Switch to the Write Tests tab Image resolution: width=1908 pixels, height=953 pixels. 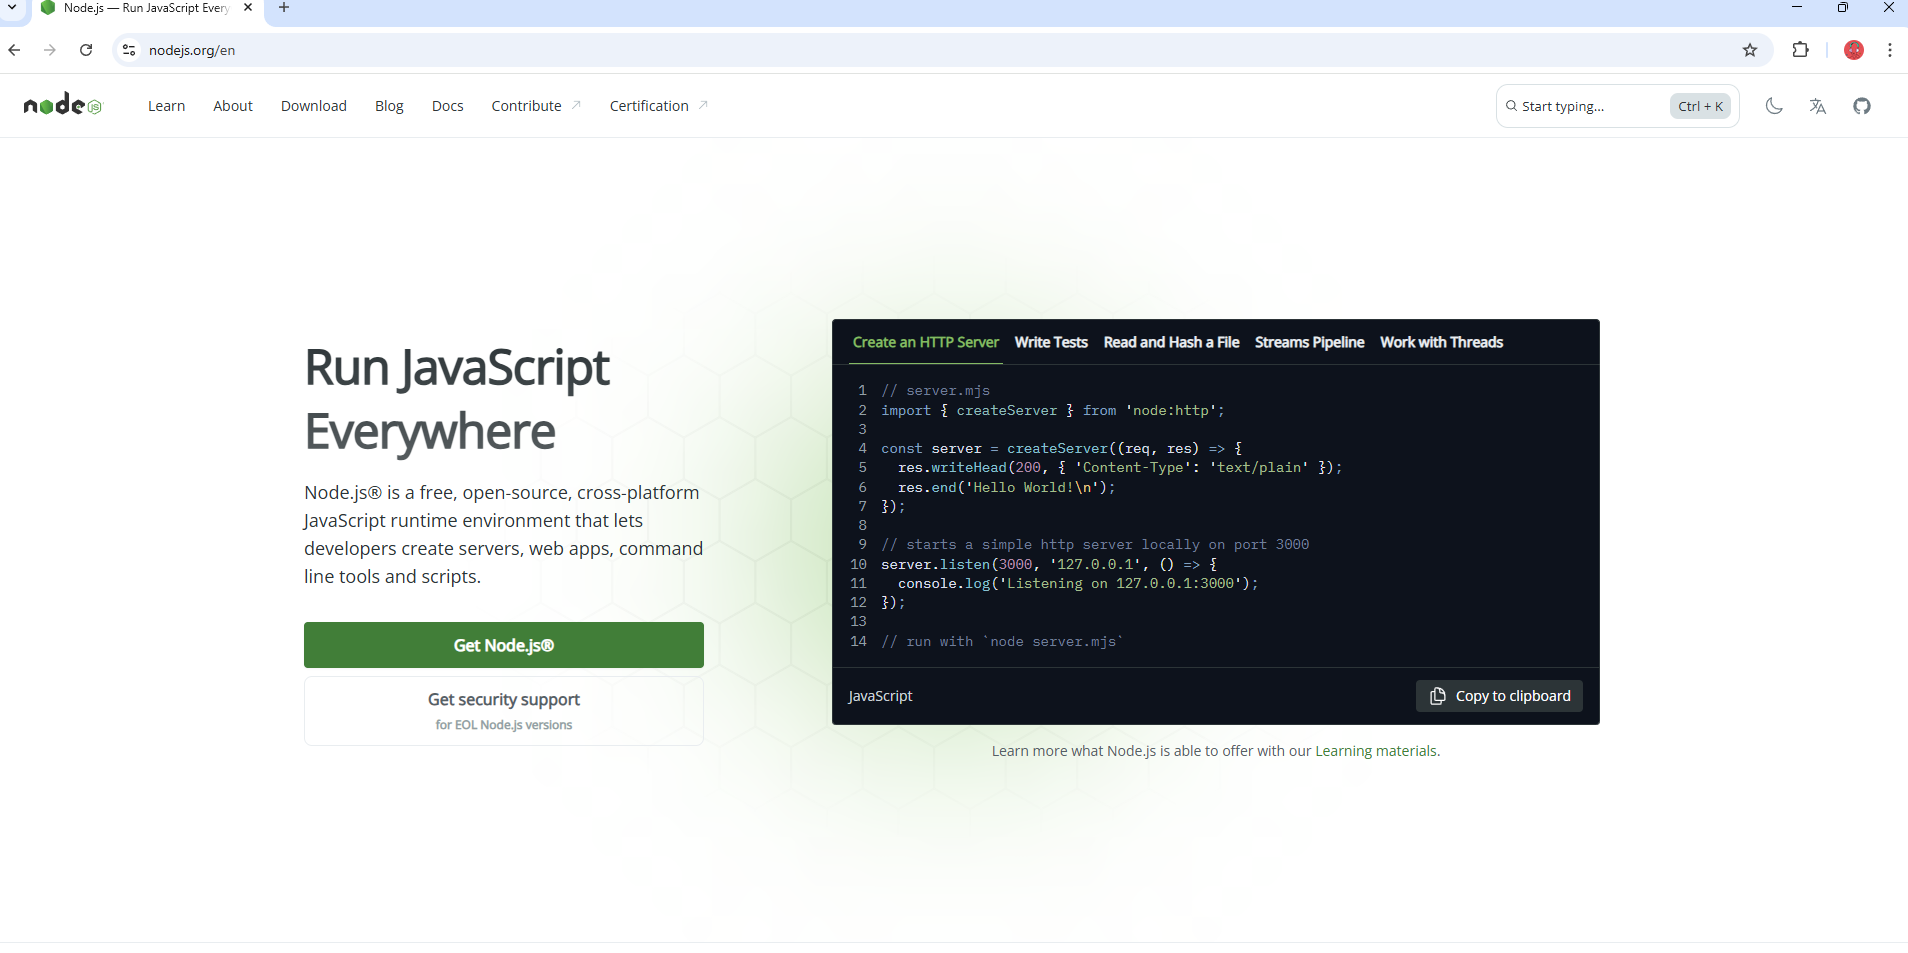[x=1050, y=341]
